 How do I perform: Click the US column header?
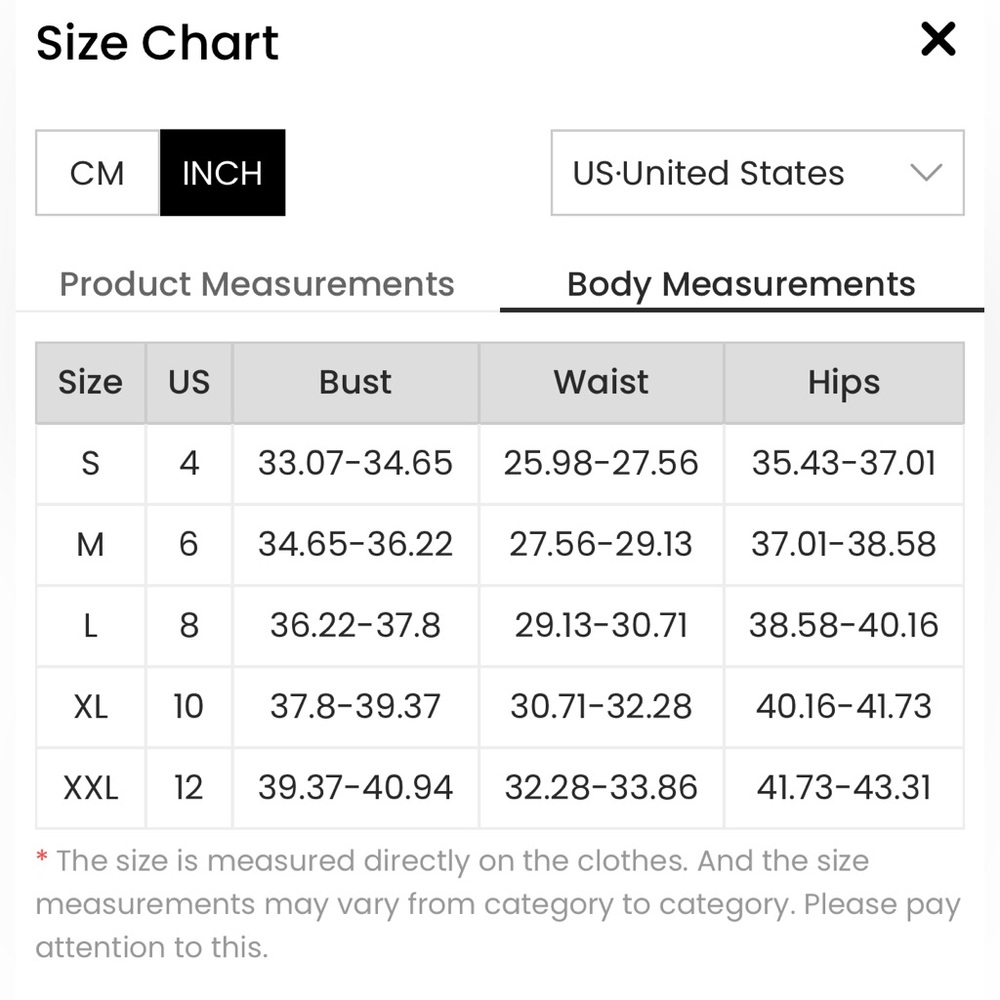coord(189,383)
